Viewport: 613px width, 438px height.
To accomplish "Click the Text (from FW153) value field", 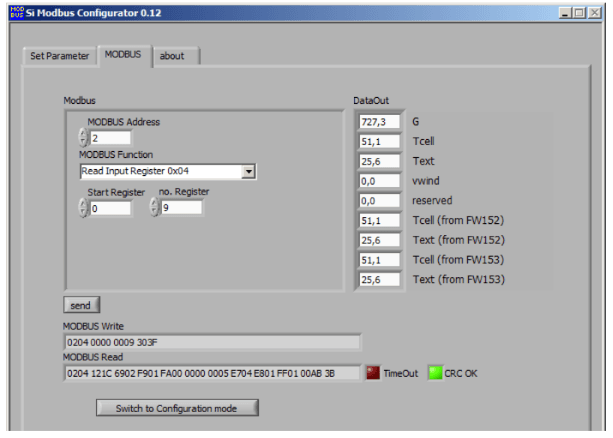I will point(379,280).
